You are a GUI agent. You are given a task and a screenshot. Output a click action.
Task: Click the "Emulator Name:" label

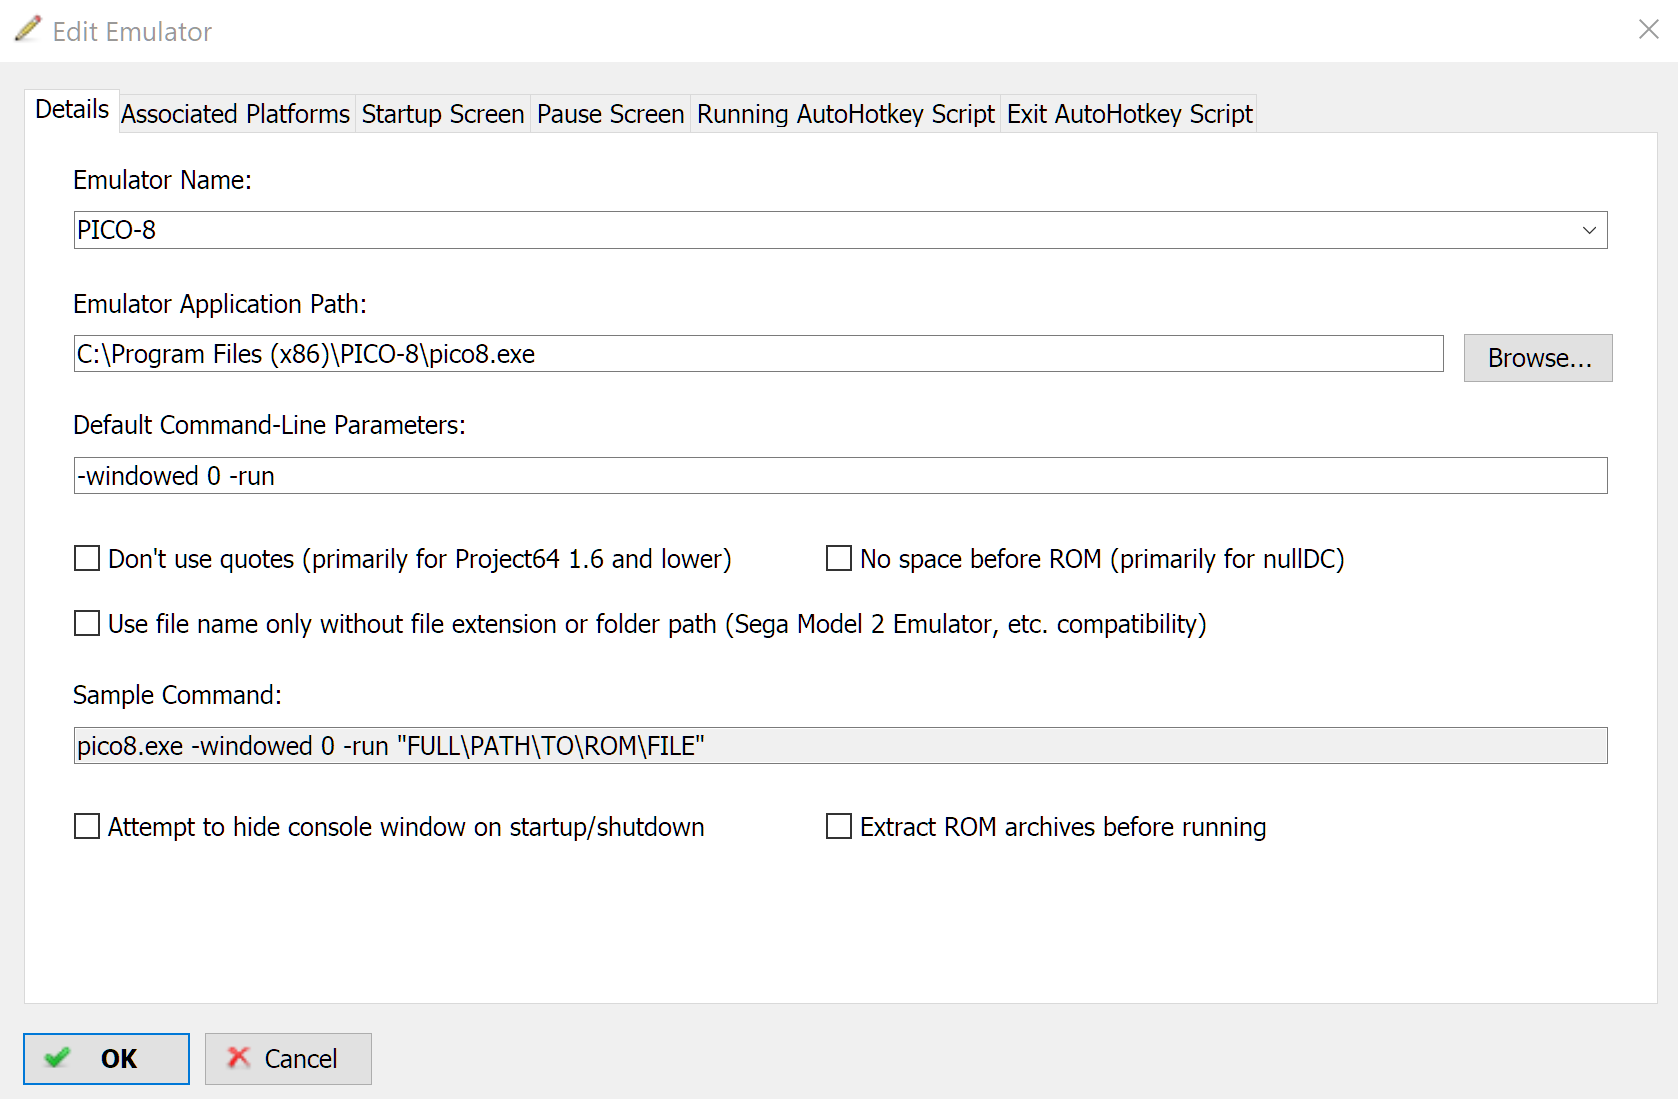(x=162, y=180)
